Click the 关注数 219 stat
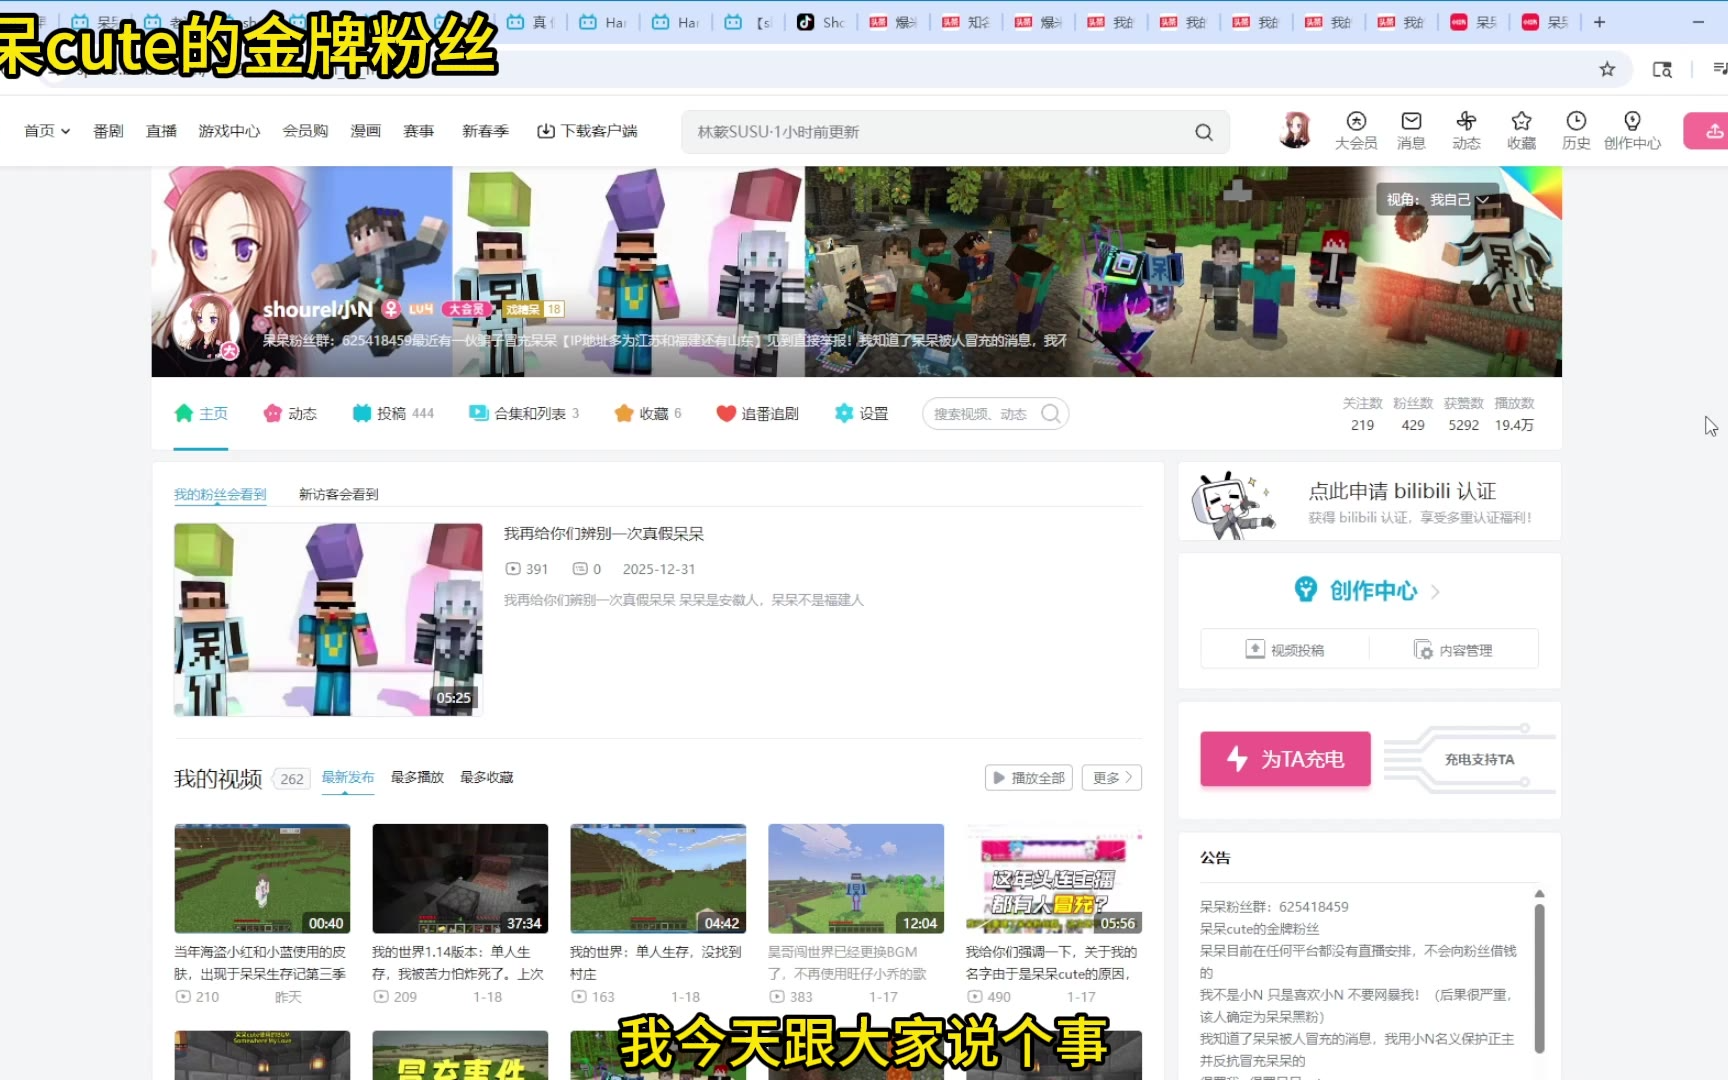 [1362, 414]
